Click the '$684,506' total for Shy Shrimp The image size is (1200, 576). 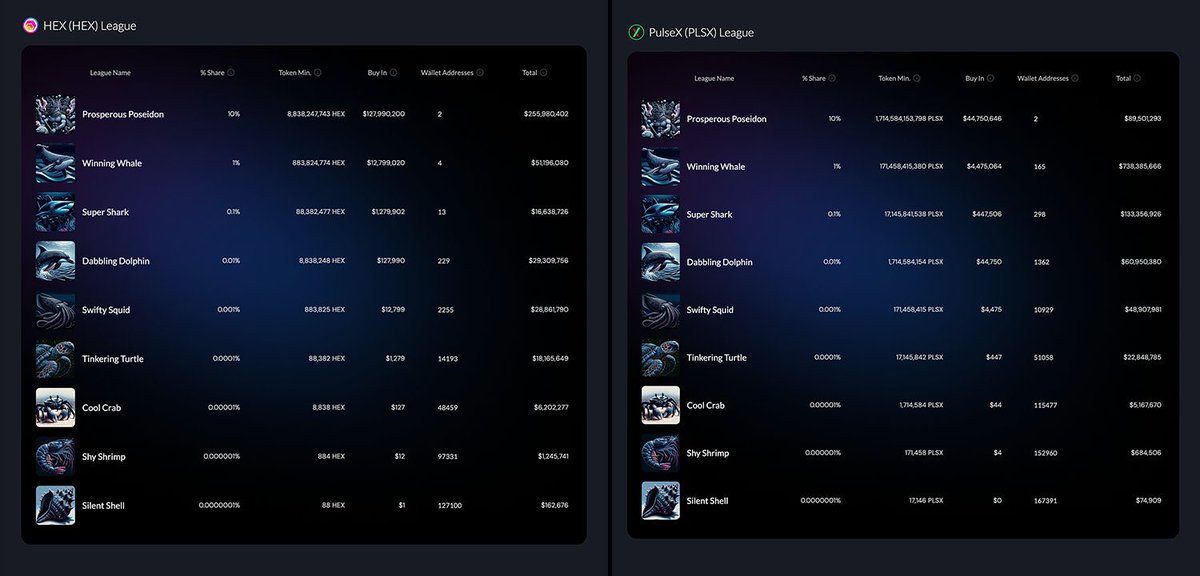(x=1147, y=453)
